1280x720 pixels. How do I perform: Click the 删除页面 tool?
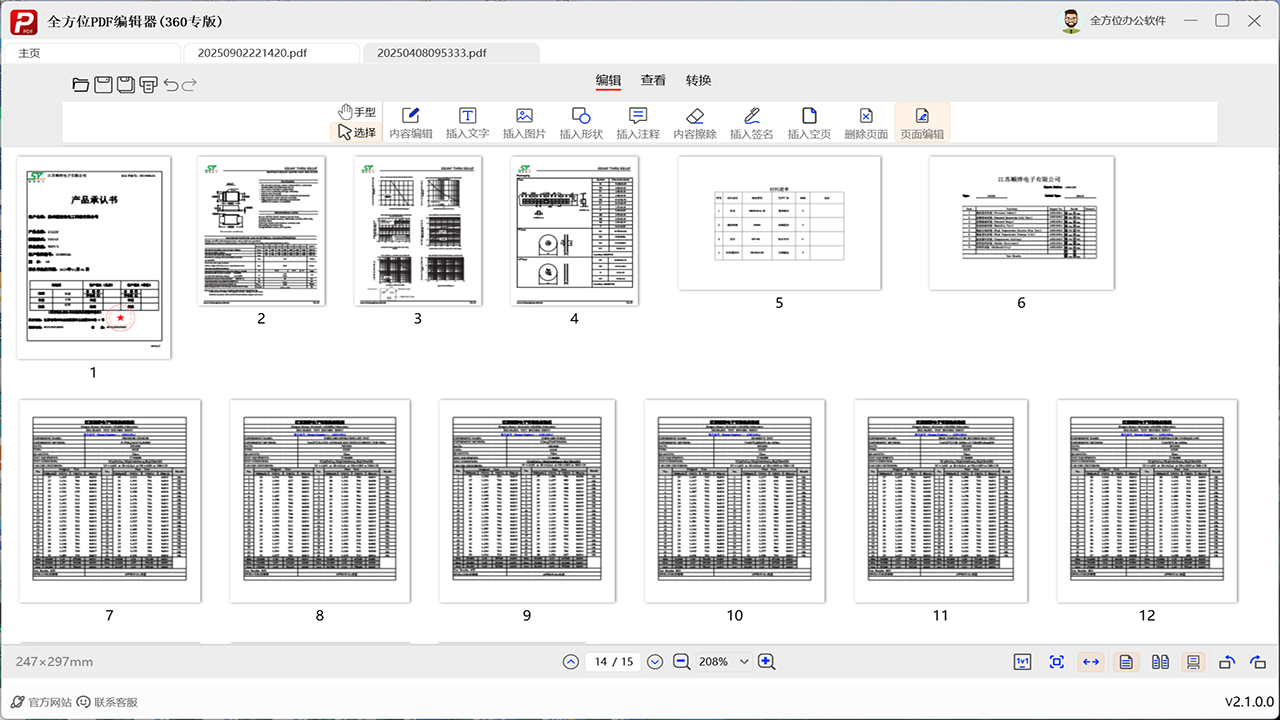tap(865, 121)
